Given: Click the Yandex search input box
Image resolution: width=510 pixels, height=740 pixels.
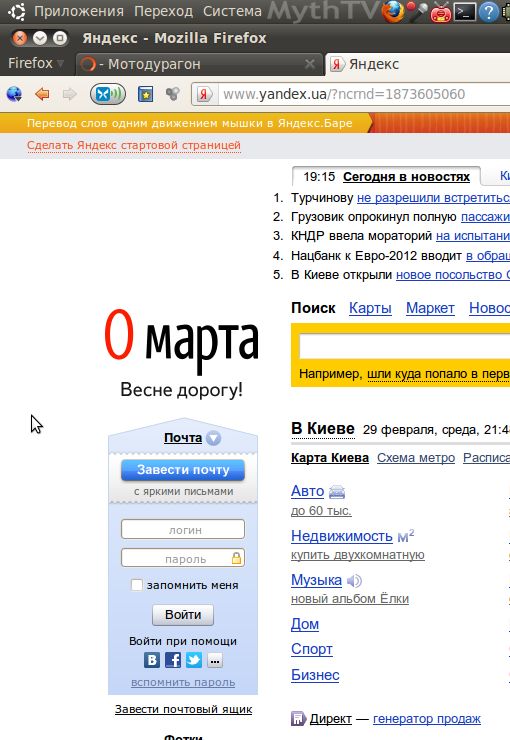Looking at the screenshot, I should point(404,346).
